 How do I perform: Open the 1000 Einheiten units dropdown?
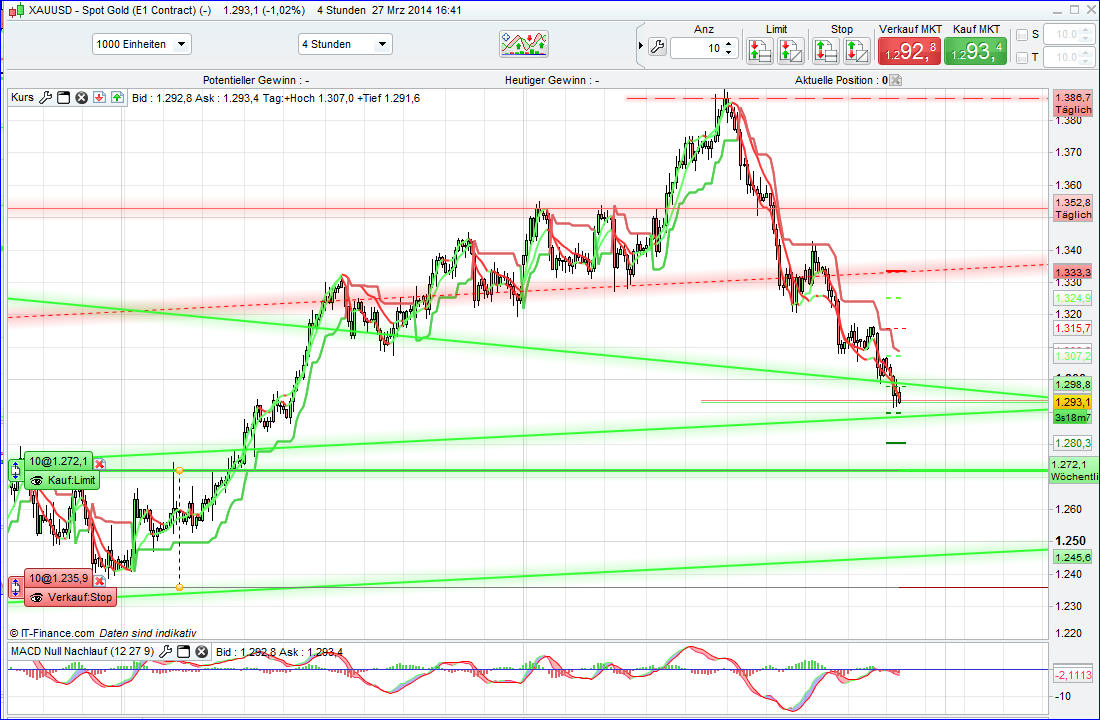click(180, 44)
